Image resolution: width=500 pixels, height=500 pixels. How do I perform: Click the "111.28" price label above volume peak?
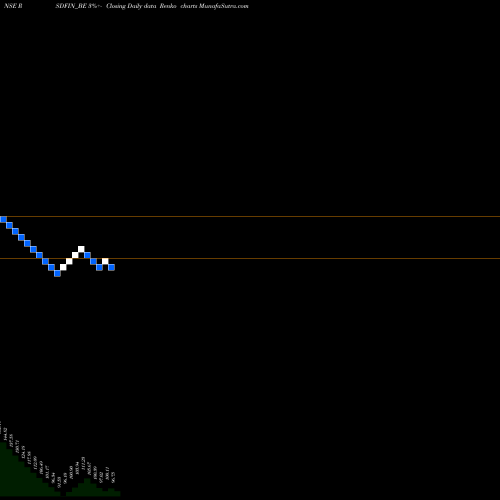[83, 463]
